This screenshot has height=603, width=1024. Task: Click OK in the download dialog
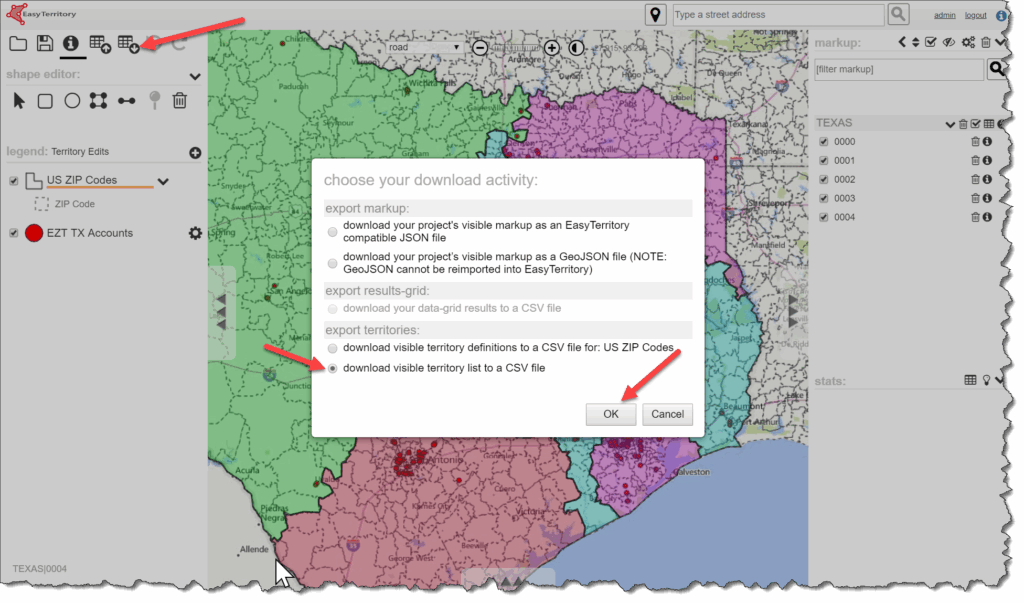click(x=610, y=414)
